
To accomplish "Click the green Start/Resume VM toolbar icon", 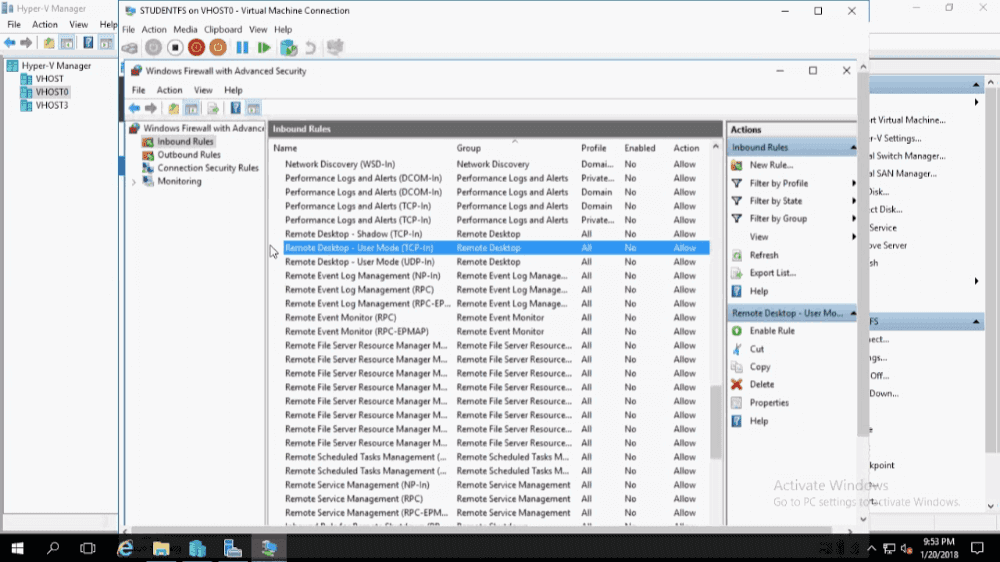I will tap(264, 47).
